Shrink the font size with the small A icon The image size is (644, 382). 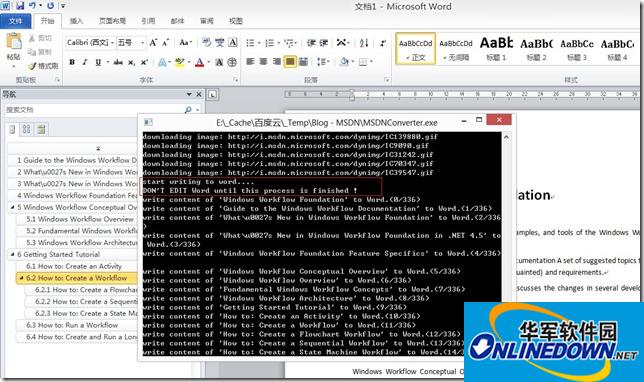coord(166,43)
